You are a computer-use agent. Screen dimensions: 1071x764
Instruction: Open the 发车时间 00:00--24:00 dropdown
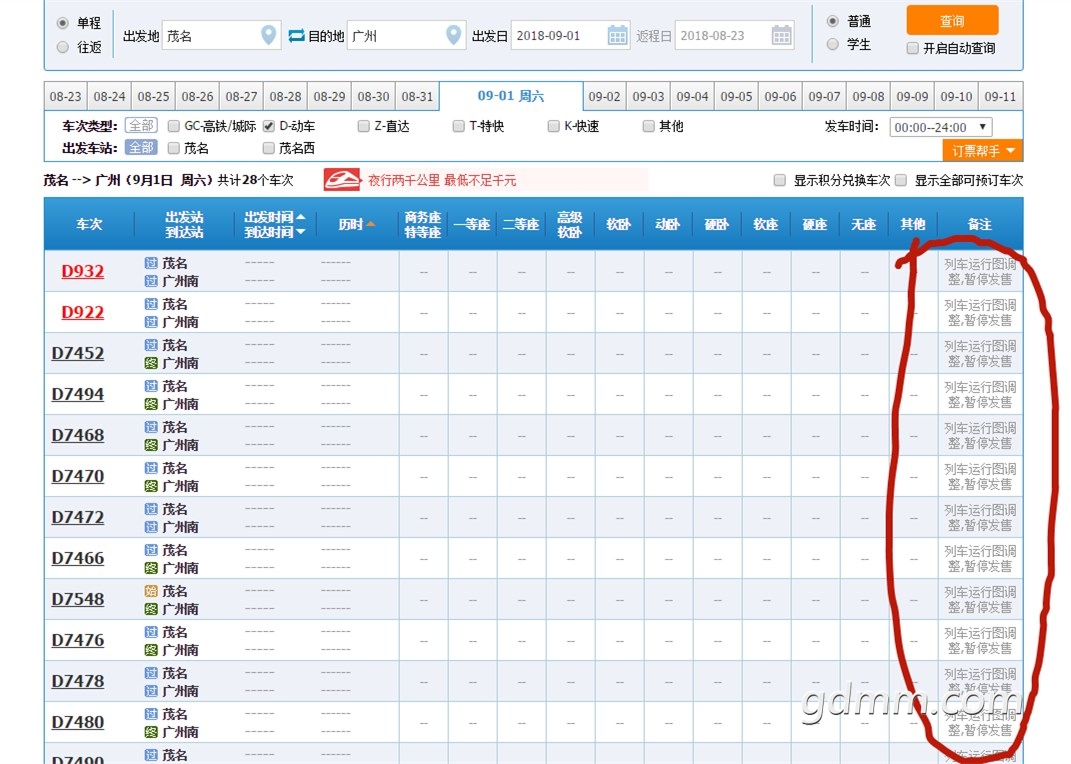point(941,127)
